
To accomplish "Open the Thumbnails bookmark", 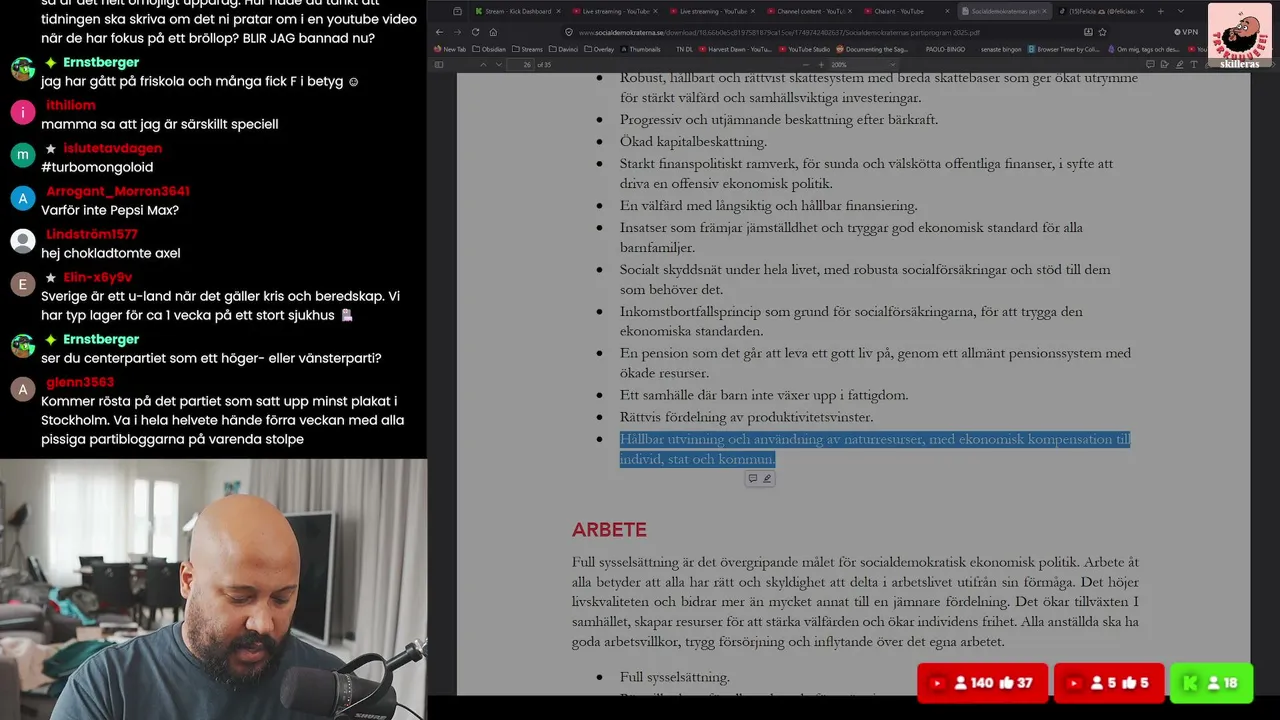I will [640, 48].
